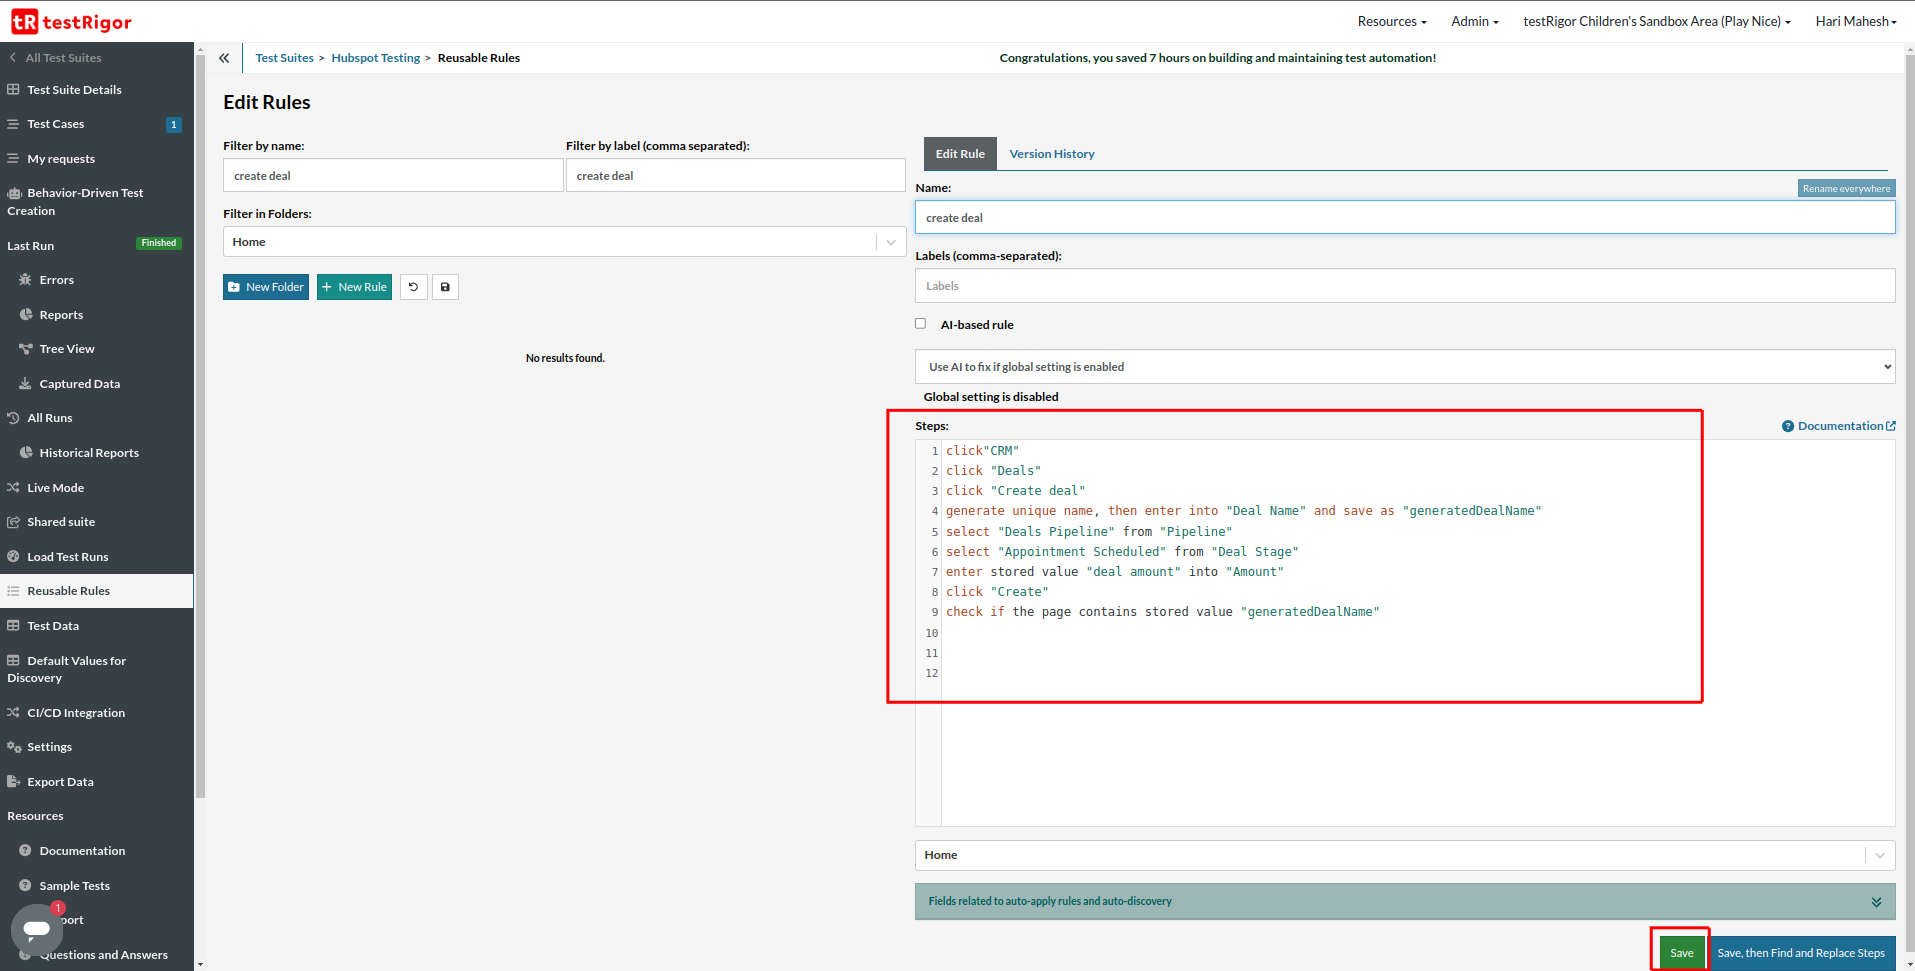Switch to the Version History tab
This screenshot has height=971, width=1915.
[x=1051, y=154]
